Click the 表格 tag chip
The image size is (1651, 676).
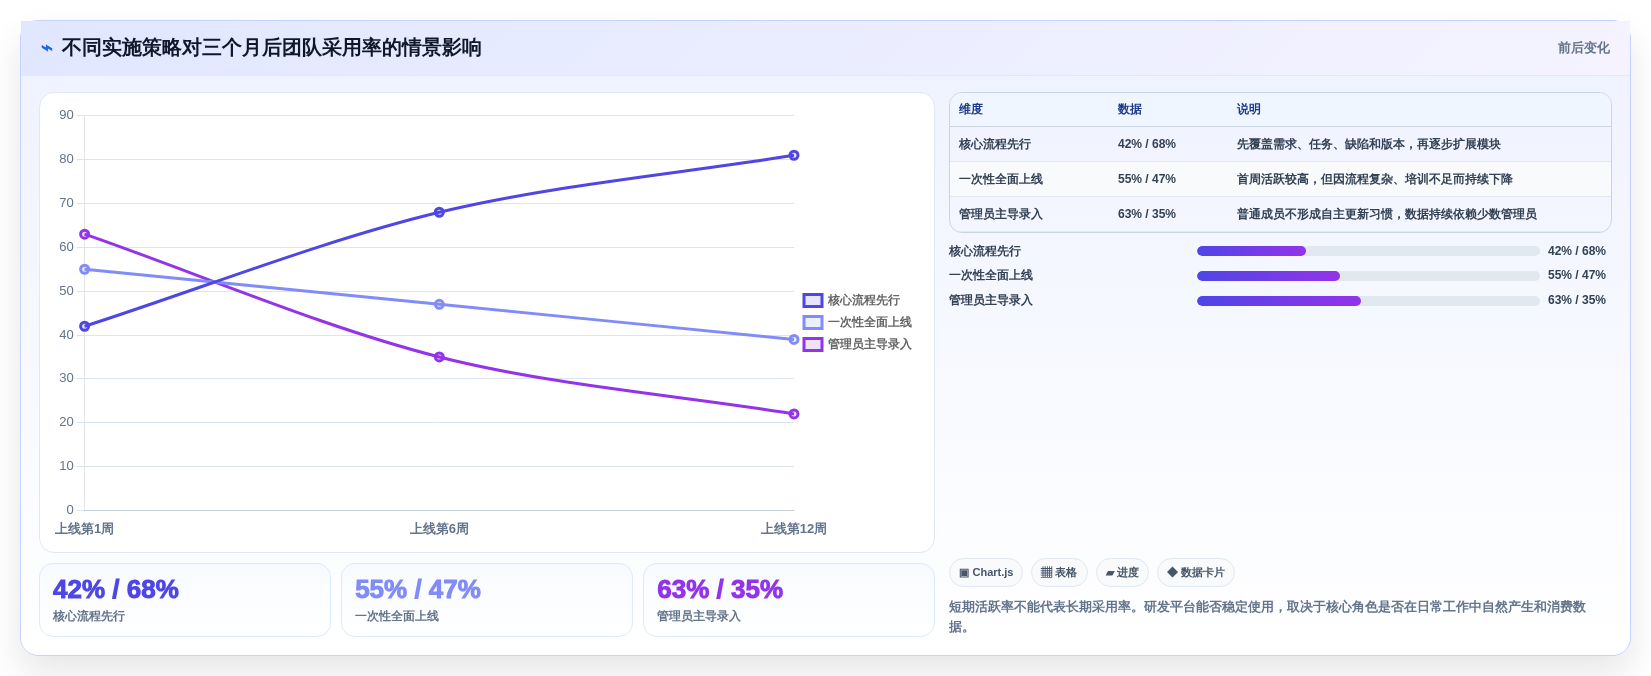pos(1059,573)
